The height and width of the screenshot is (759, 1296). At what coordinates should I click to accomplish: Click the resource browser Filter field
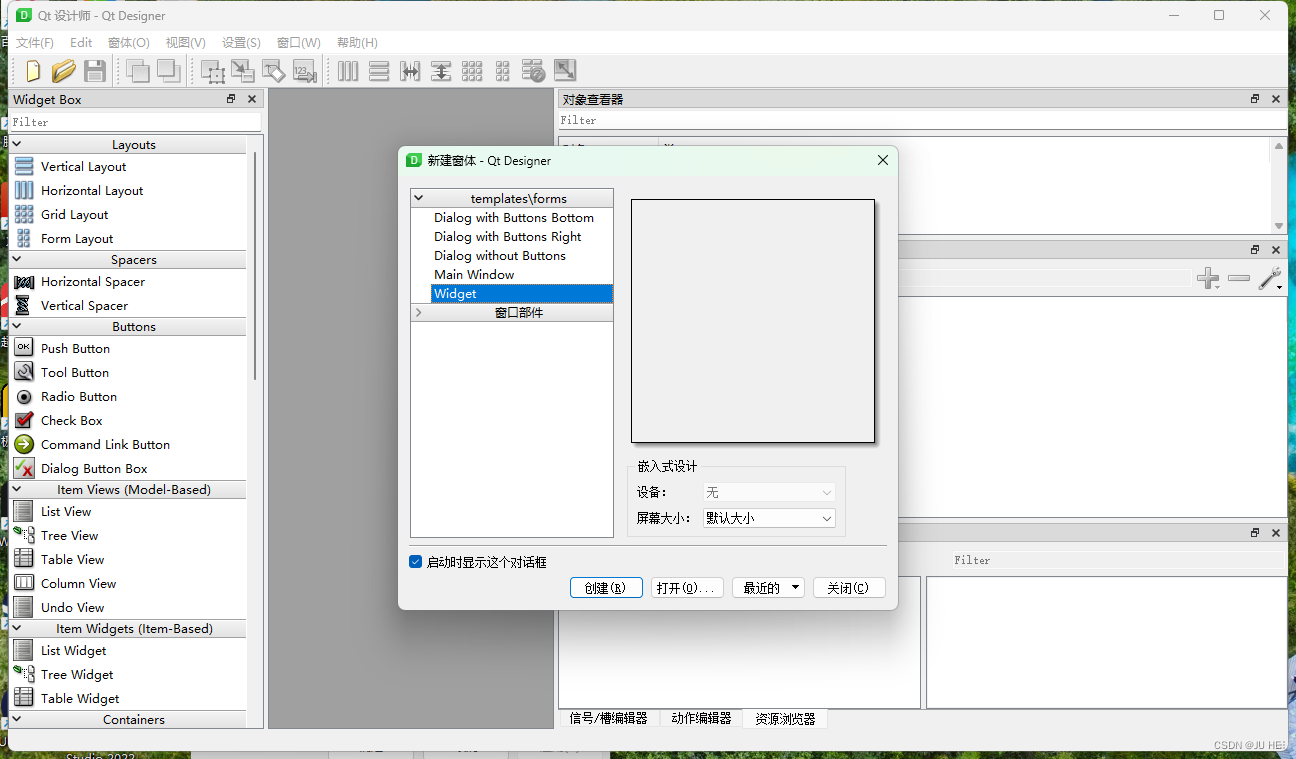pyautogui.click(x=1116, y=560)
